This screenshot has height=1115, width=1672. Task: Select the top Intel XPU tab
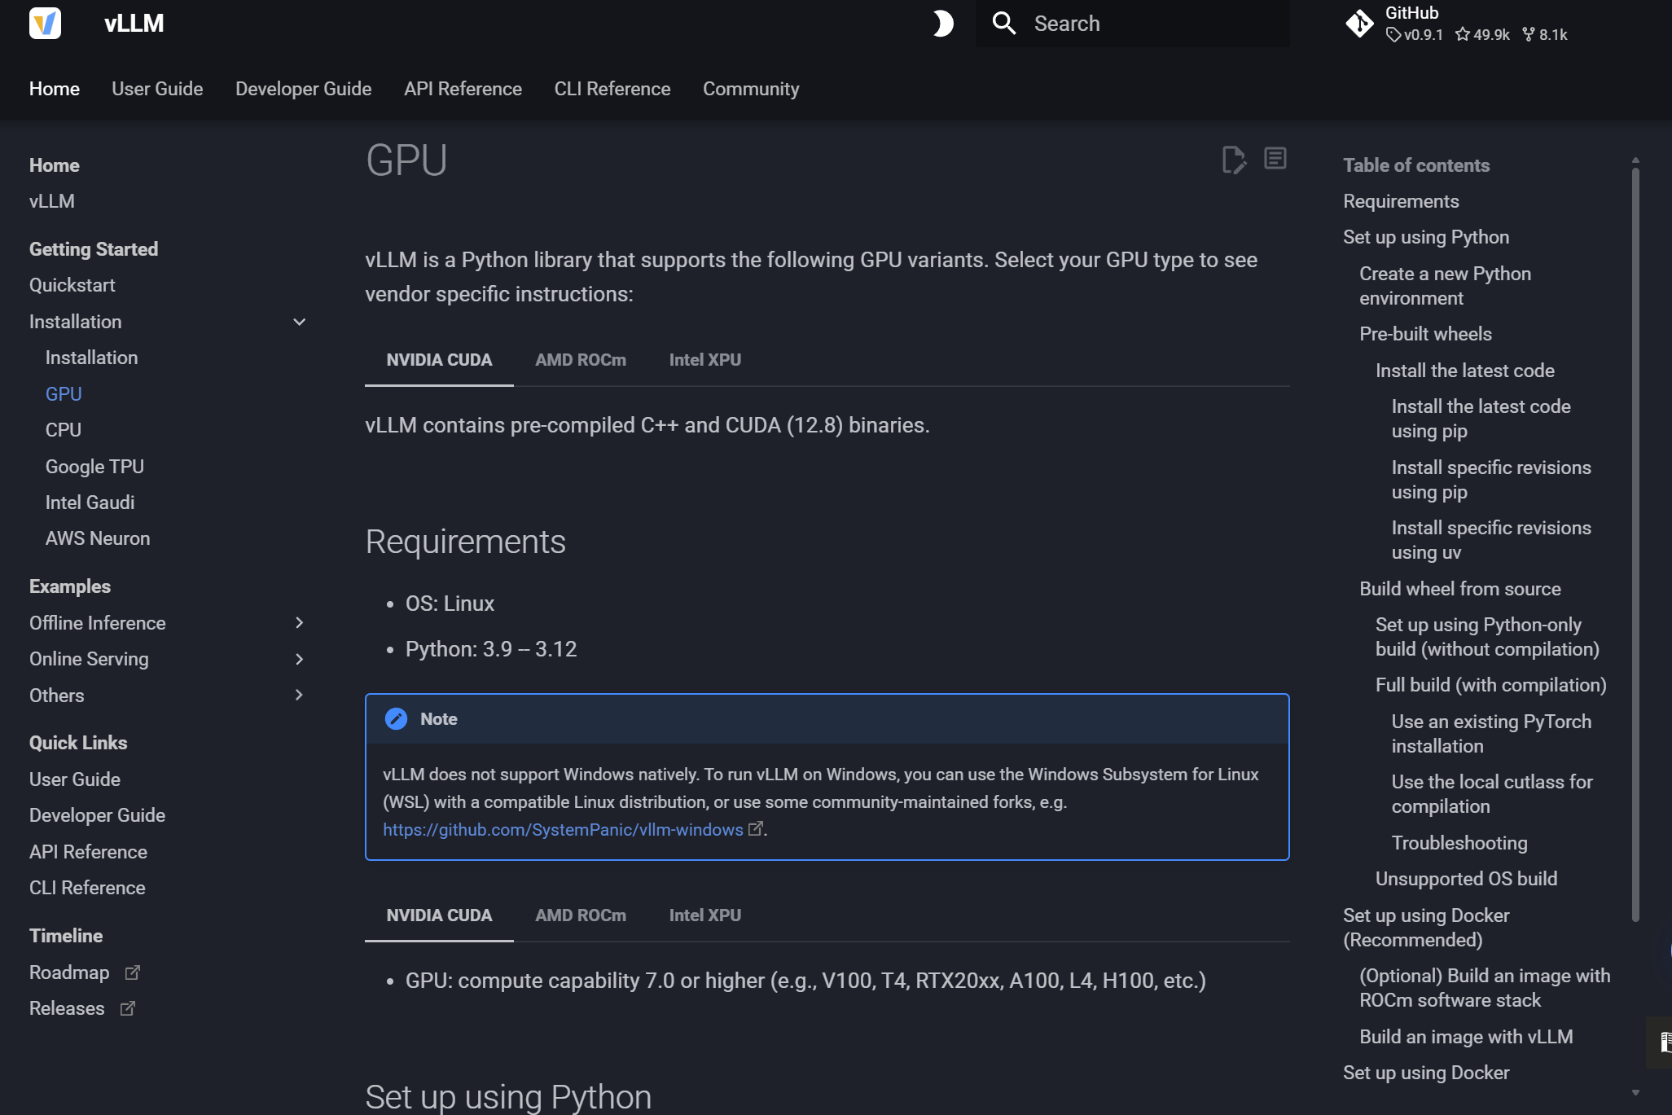(x=705, y=360)
